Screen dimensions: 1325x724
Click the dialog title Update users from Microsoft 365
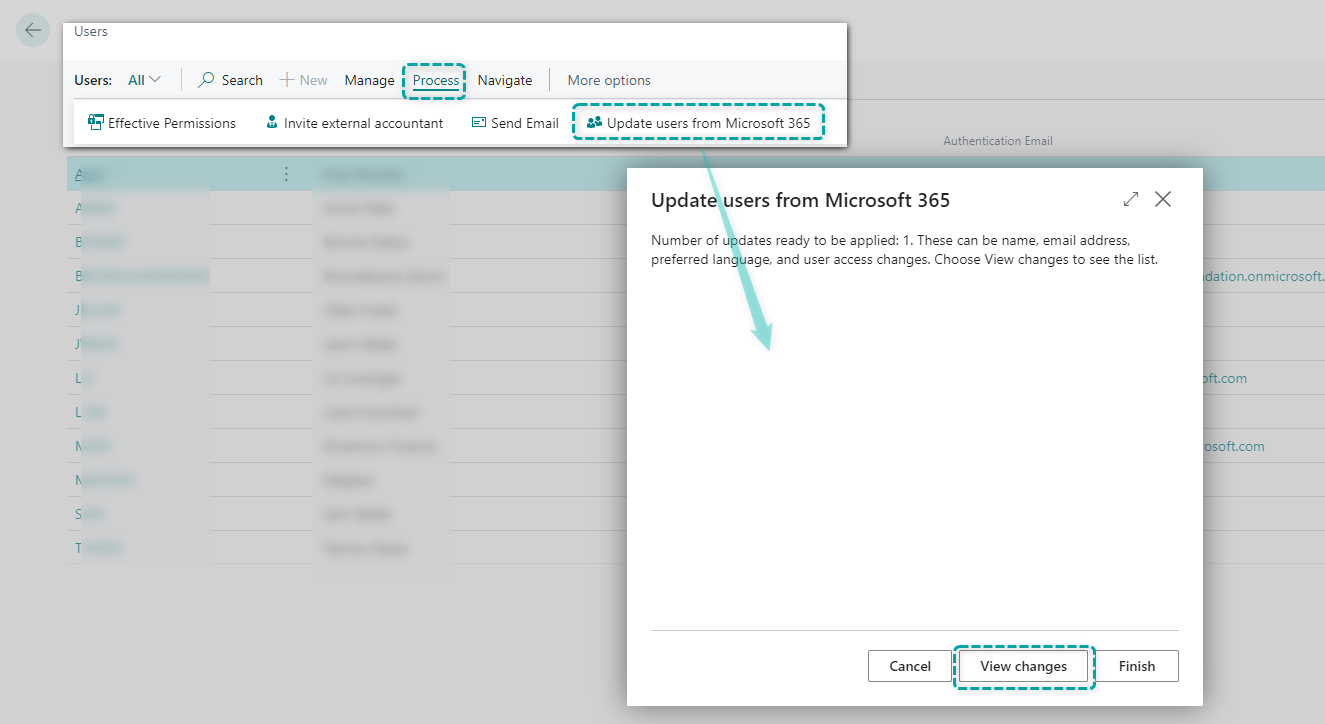click(800, 200)
